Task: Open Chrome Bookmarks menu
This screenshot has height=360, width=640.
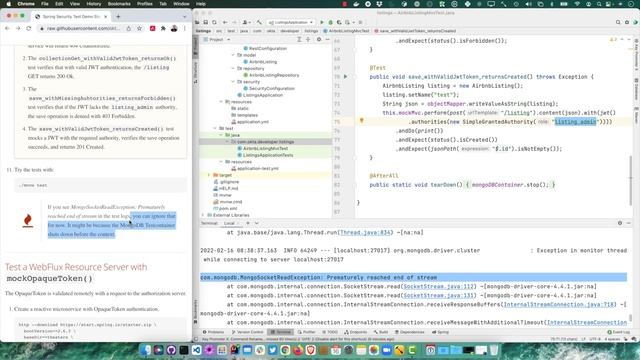Action: tap(119, 4)
